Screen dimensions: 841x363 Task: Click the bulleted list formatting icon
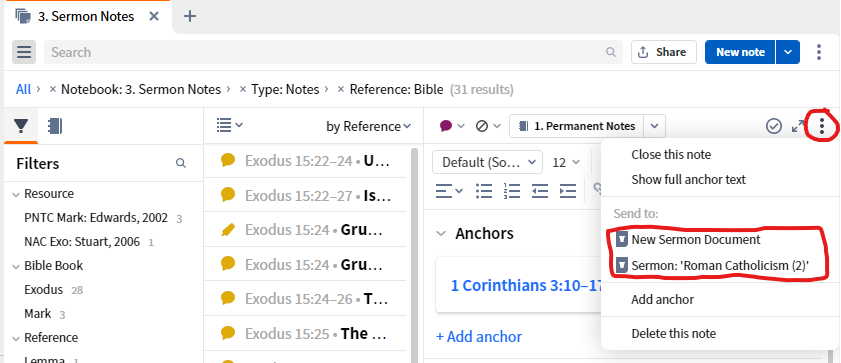point(484,191)
